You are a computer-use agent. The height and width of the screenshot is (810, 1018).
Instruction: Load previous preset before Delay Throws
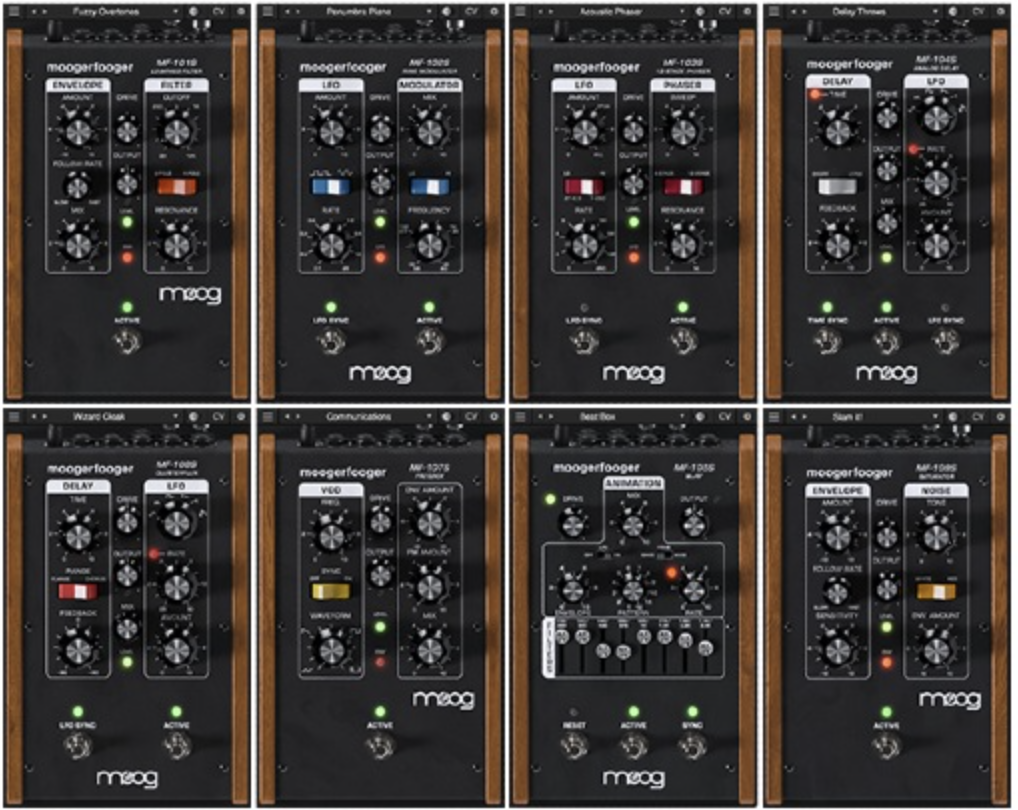pyautogui.click(x=794, y=11)
